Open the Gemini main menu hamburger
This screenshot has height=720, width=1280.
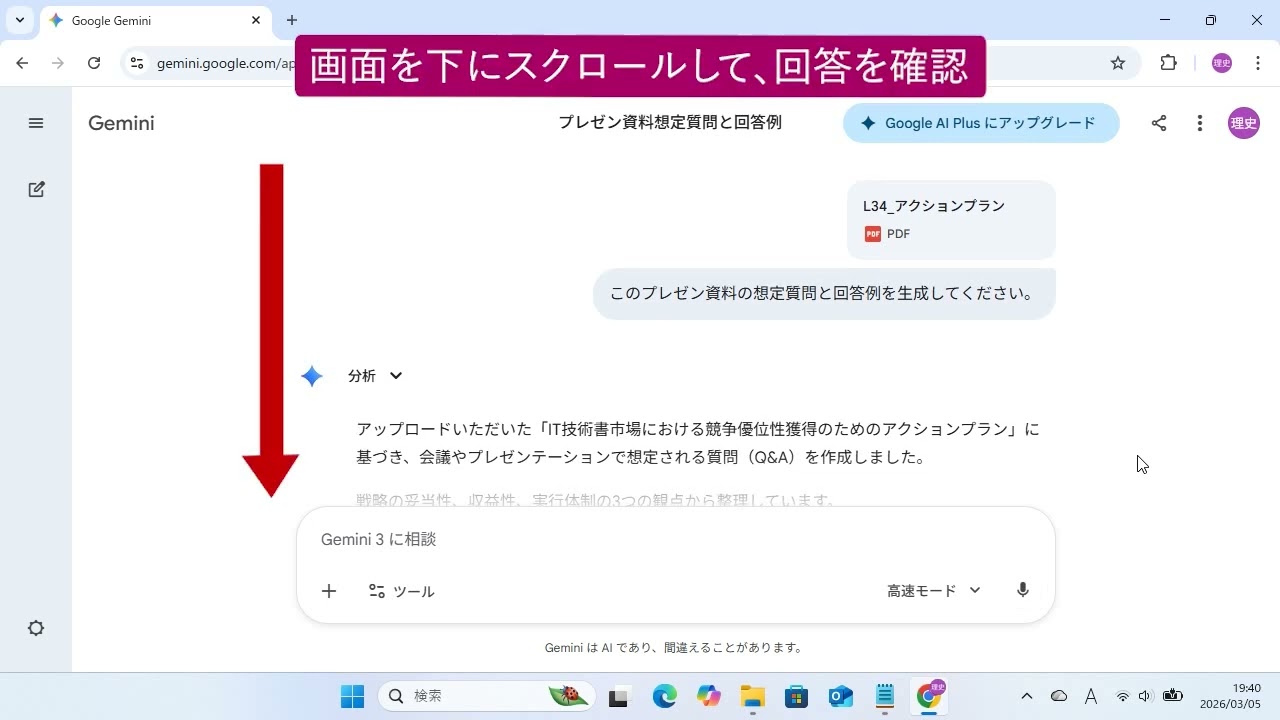36,123
